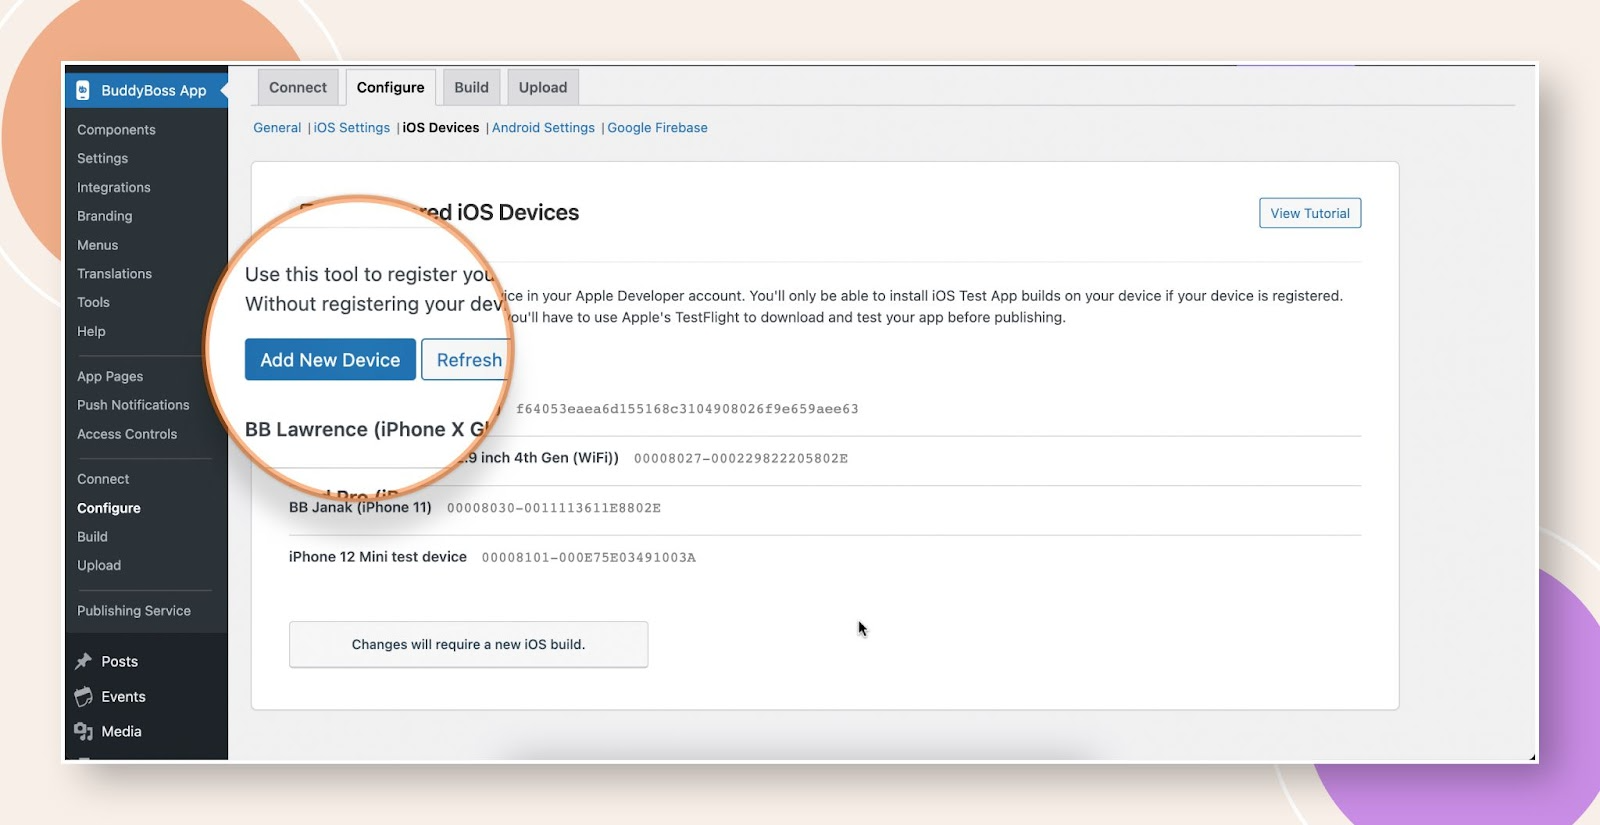
Task: Open the Google Firebase link
Action: pyautogui.click(x=658, y=128)
